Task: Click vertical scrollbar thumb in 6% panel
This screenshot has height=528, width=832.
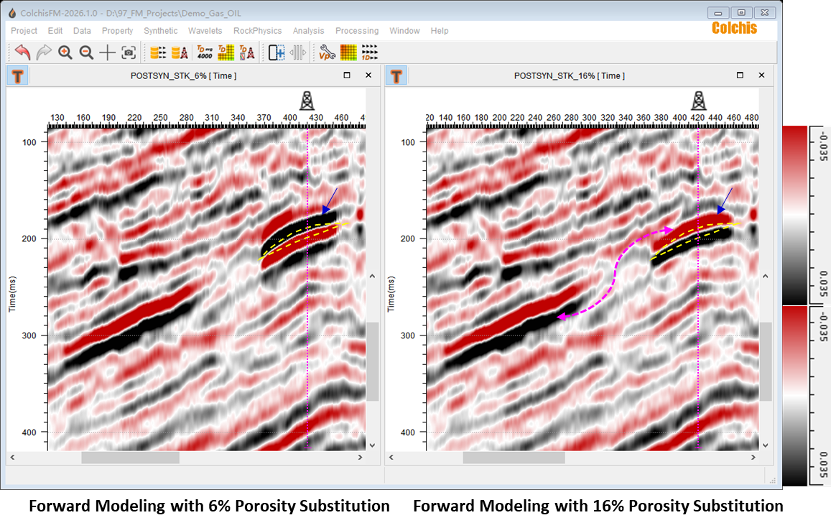Action: 372,361
